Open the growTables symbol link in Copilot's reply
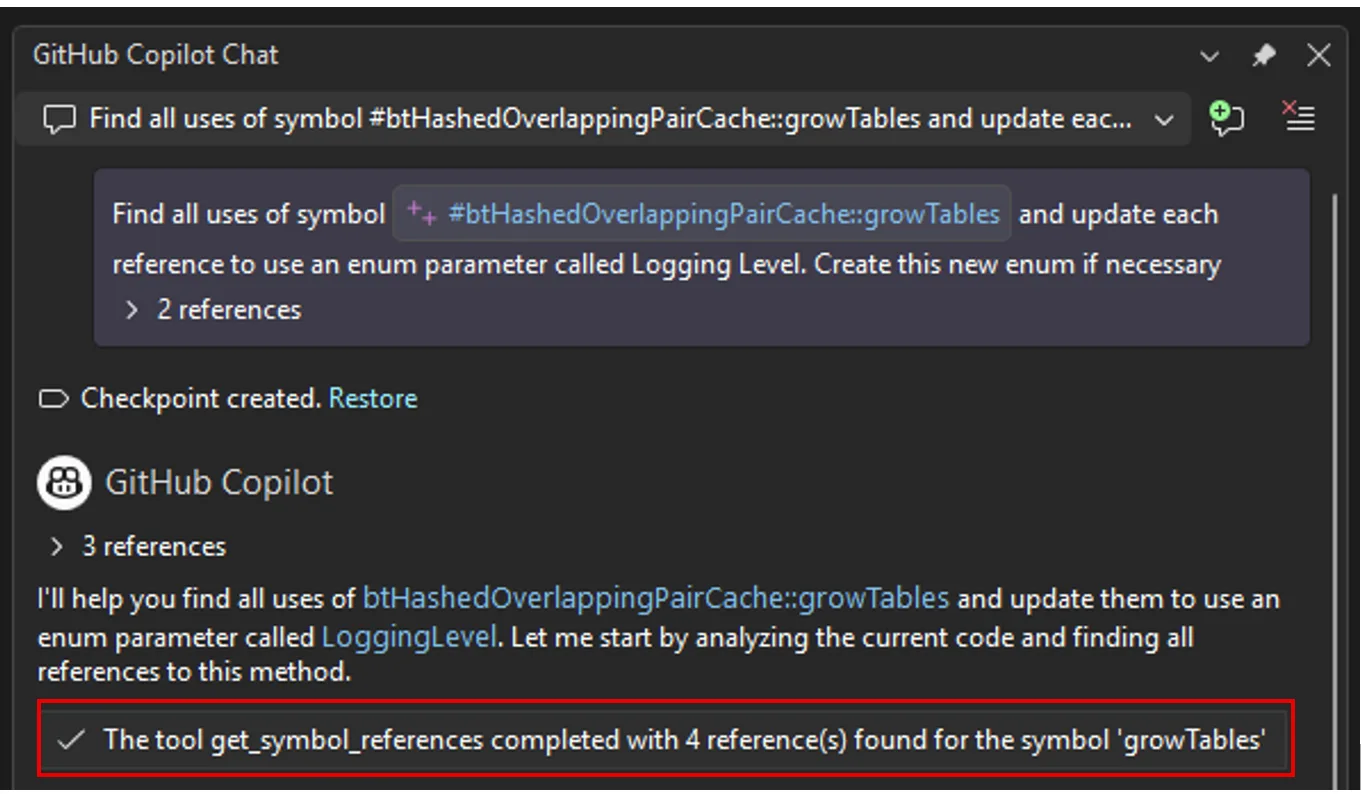 (655, 599)
